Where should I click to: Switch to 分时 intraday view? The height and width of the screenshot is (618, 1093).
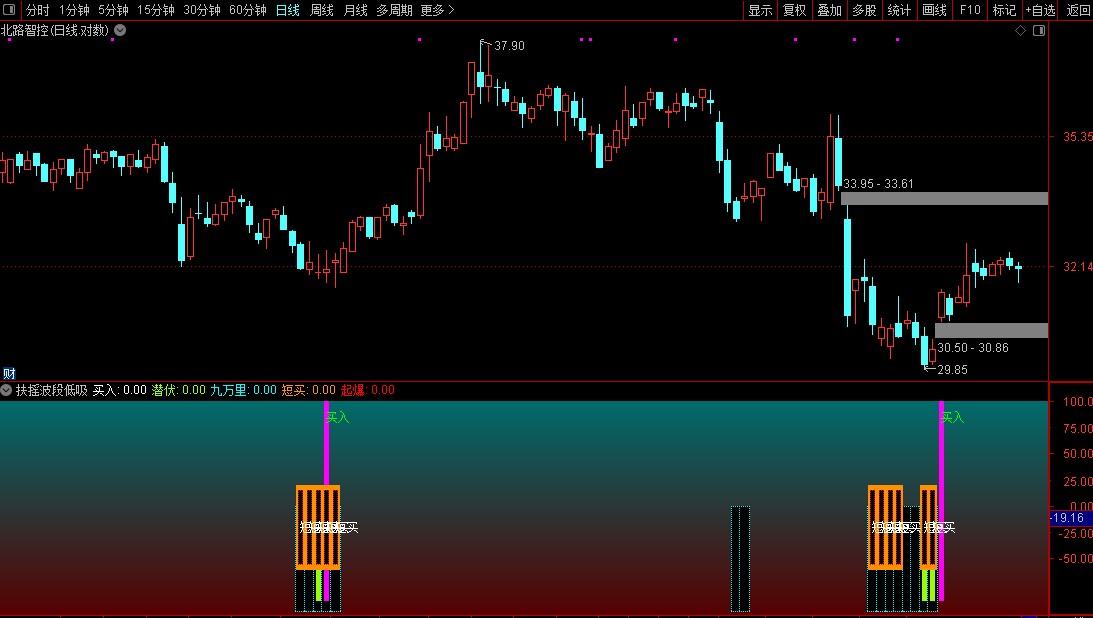click(x=38, y=10)
